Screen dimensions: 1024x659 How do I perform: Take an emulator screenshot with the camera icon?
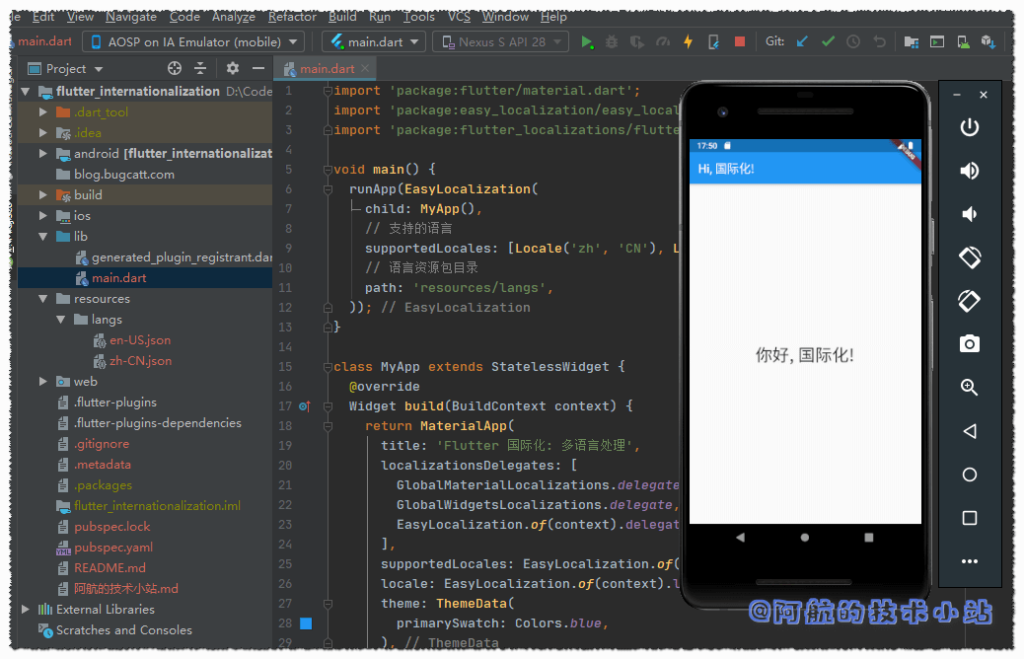click(x=969, y=343)
